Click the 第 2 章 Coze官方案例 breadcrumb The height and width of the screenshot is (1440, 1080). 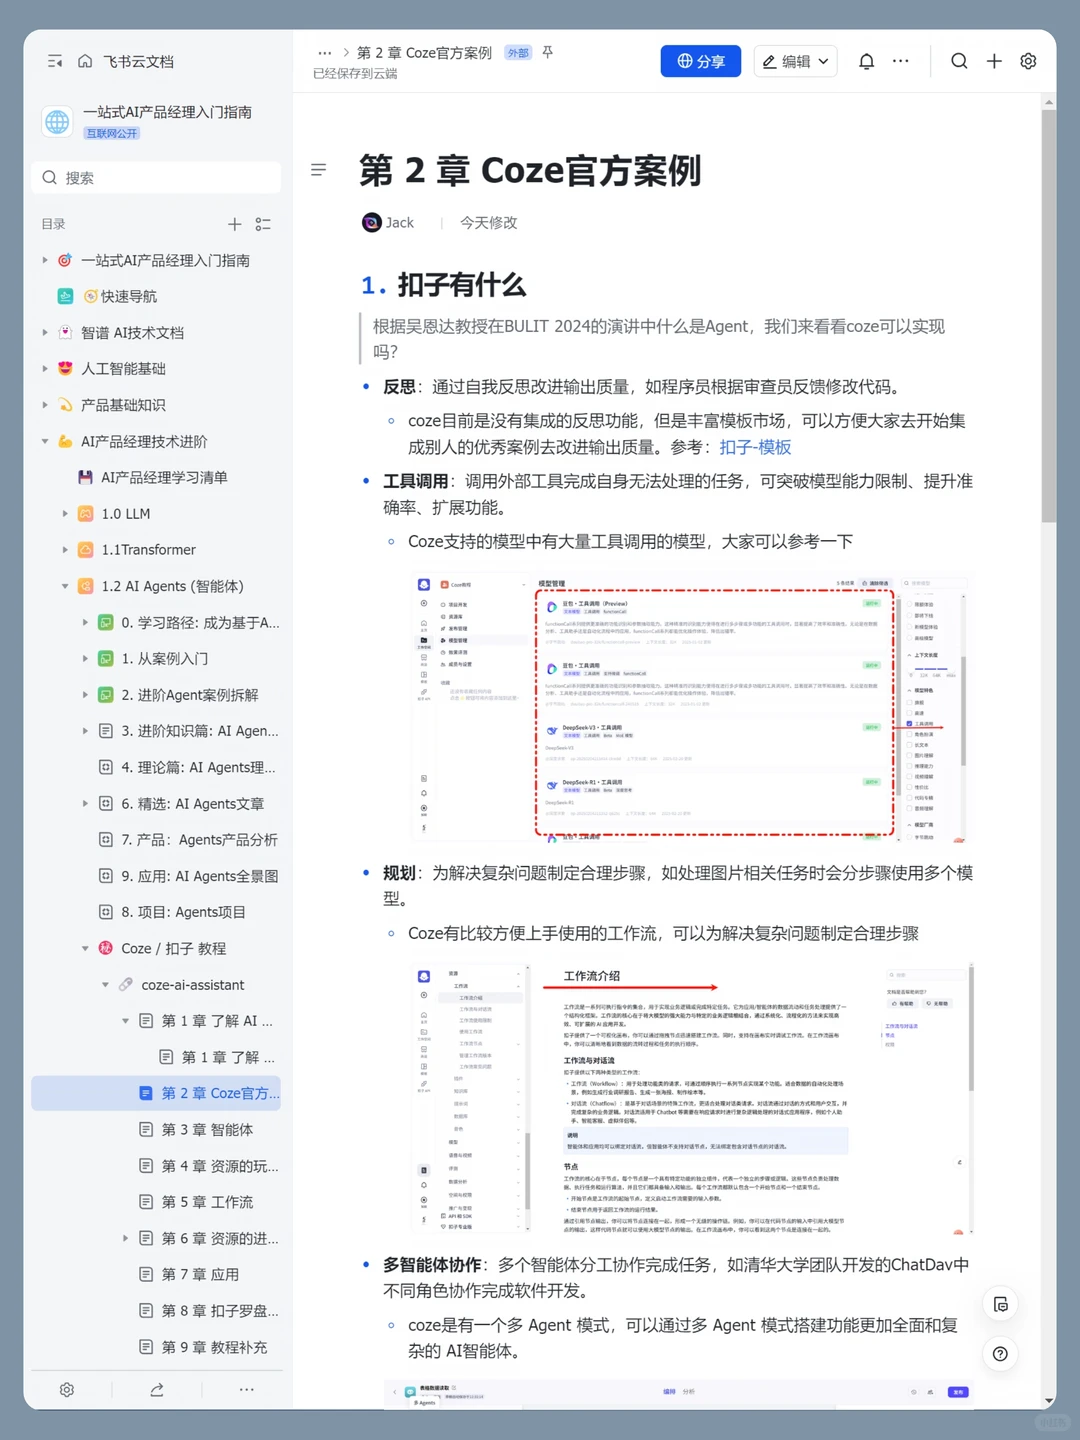click(424, 53)
